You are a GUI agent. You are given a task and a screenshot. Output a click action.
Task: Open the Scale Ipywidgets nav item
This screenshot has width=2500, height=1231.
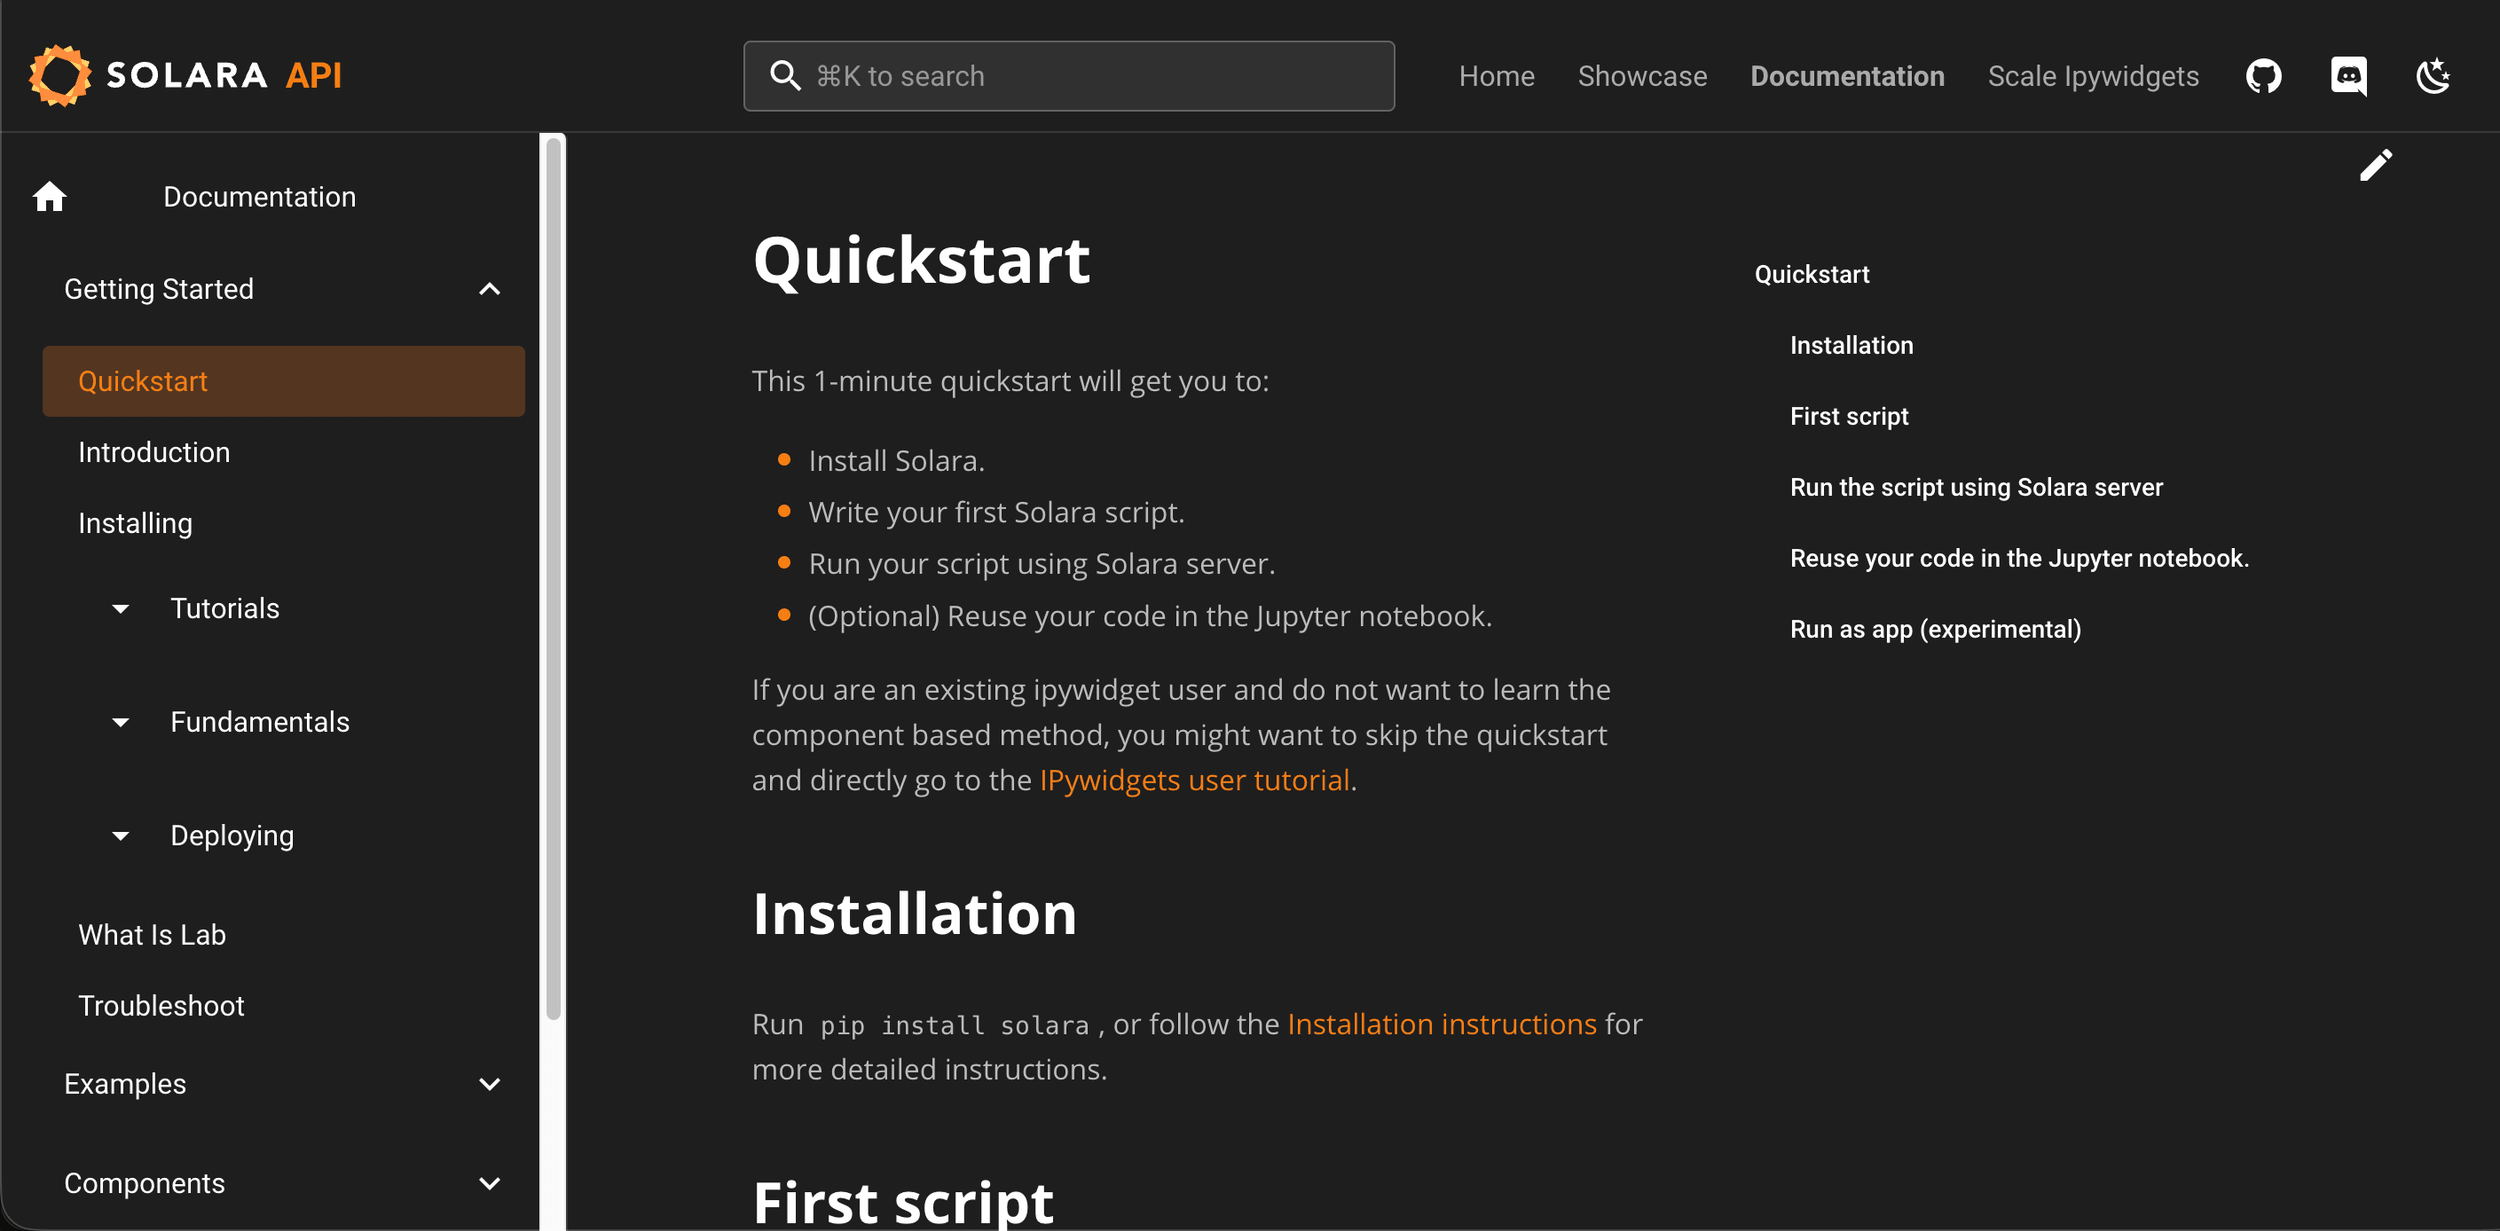2093,76
